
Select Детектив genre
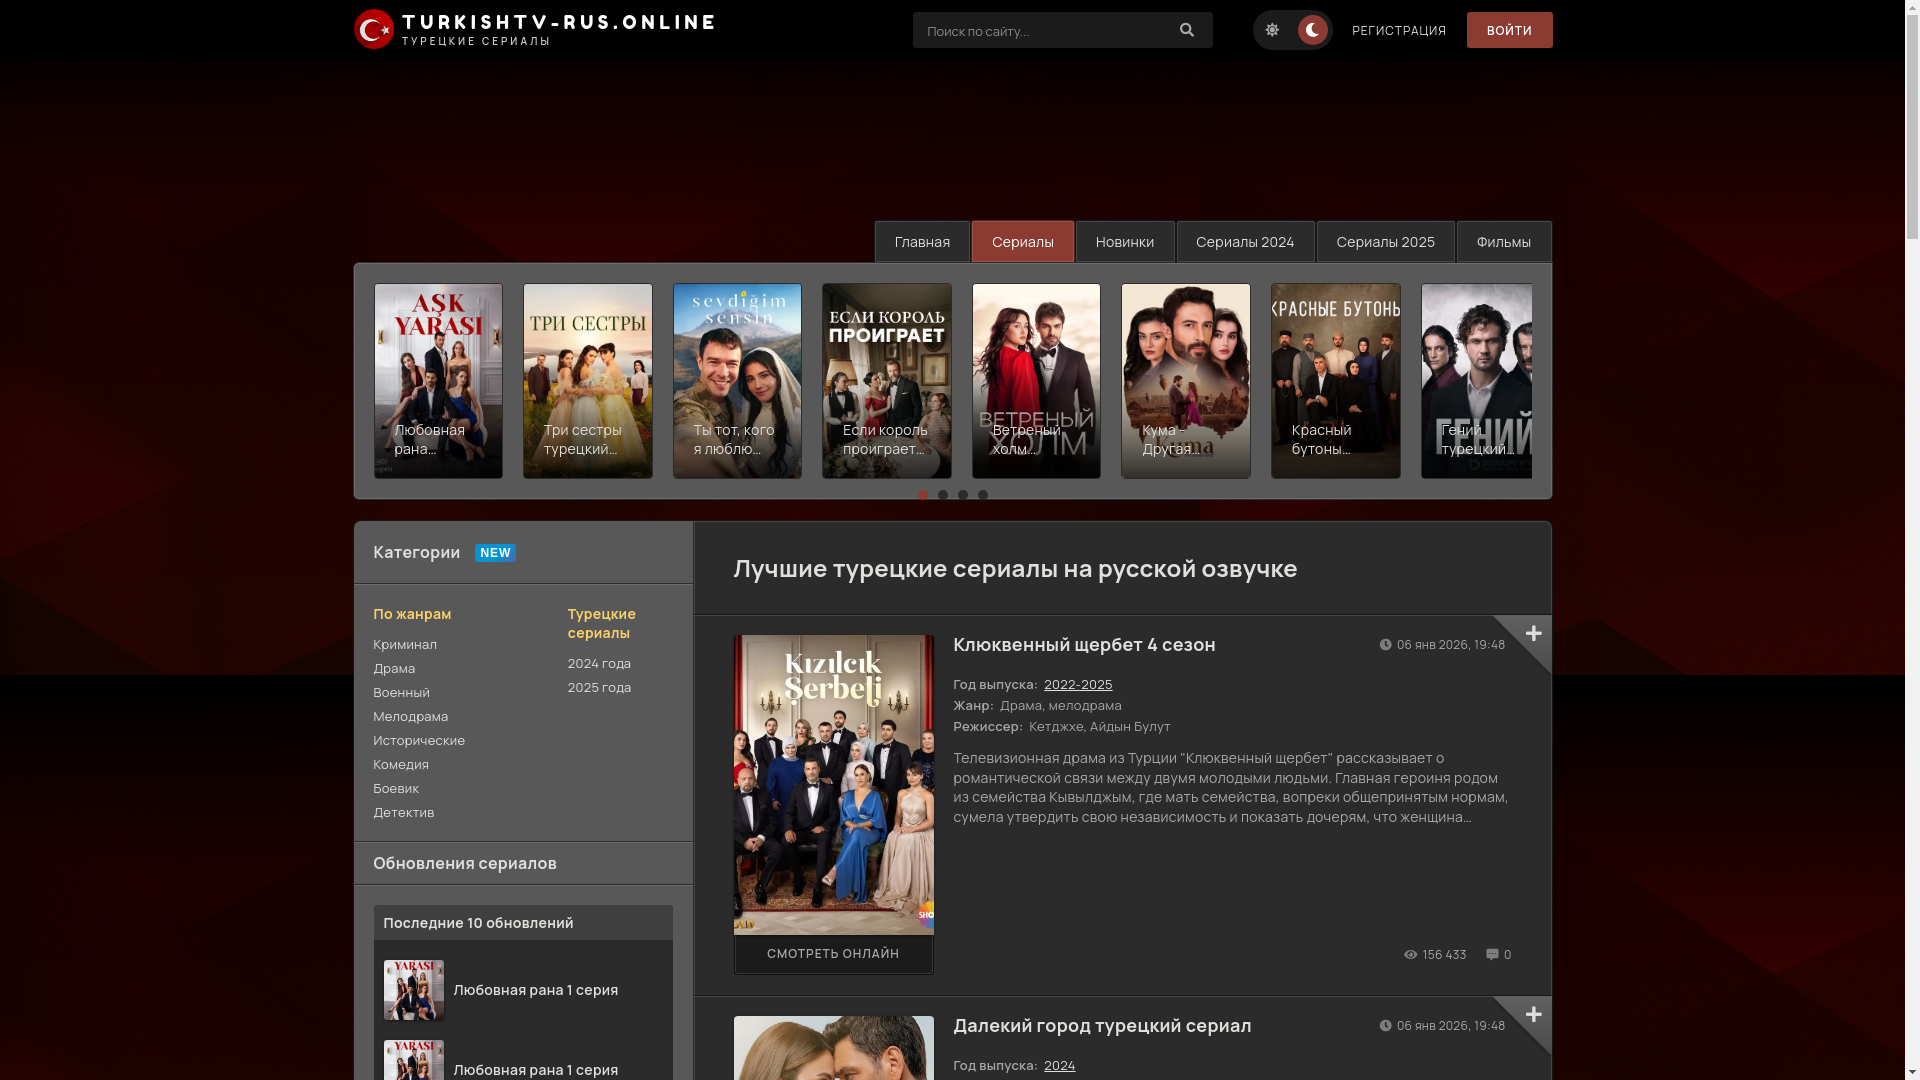click(x=404, y=813)
